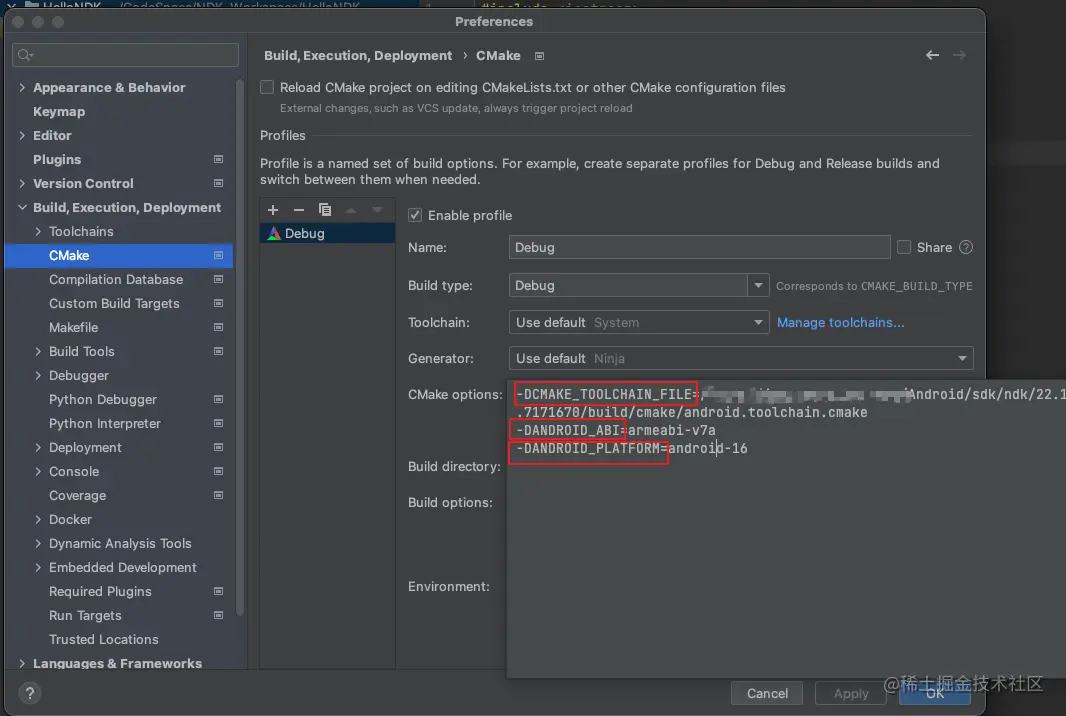This screenshot has width=1066, height=716.
Task: Select CMake settings page
Action: point(119,256)
